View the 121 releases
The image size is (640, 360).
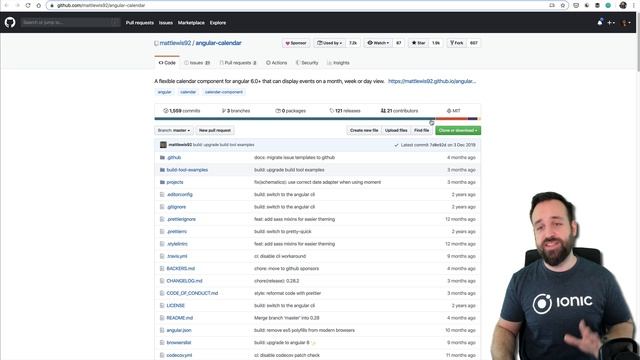point(345,111)
